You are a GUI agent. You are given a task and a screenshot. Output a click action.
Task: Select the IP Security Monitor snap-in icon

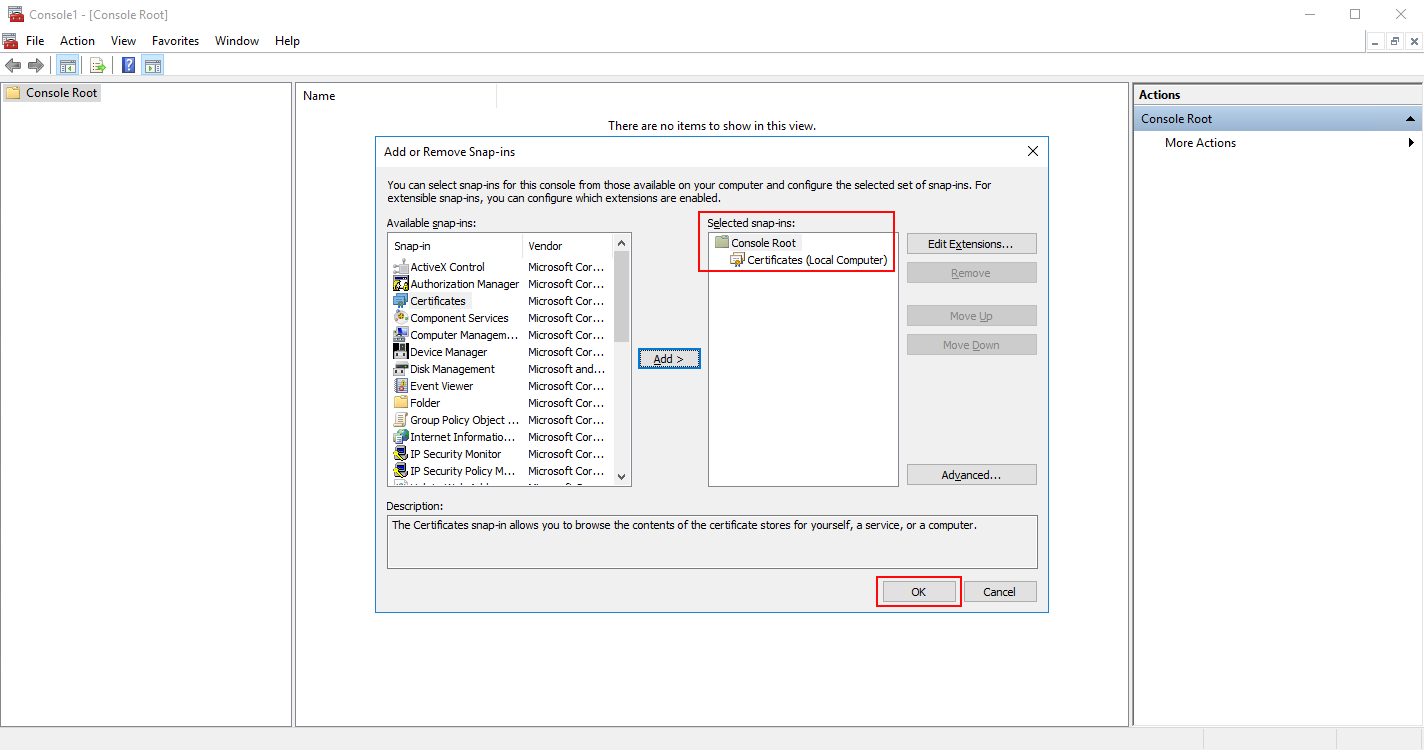(x=402, y=453)
